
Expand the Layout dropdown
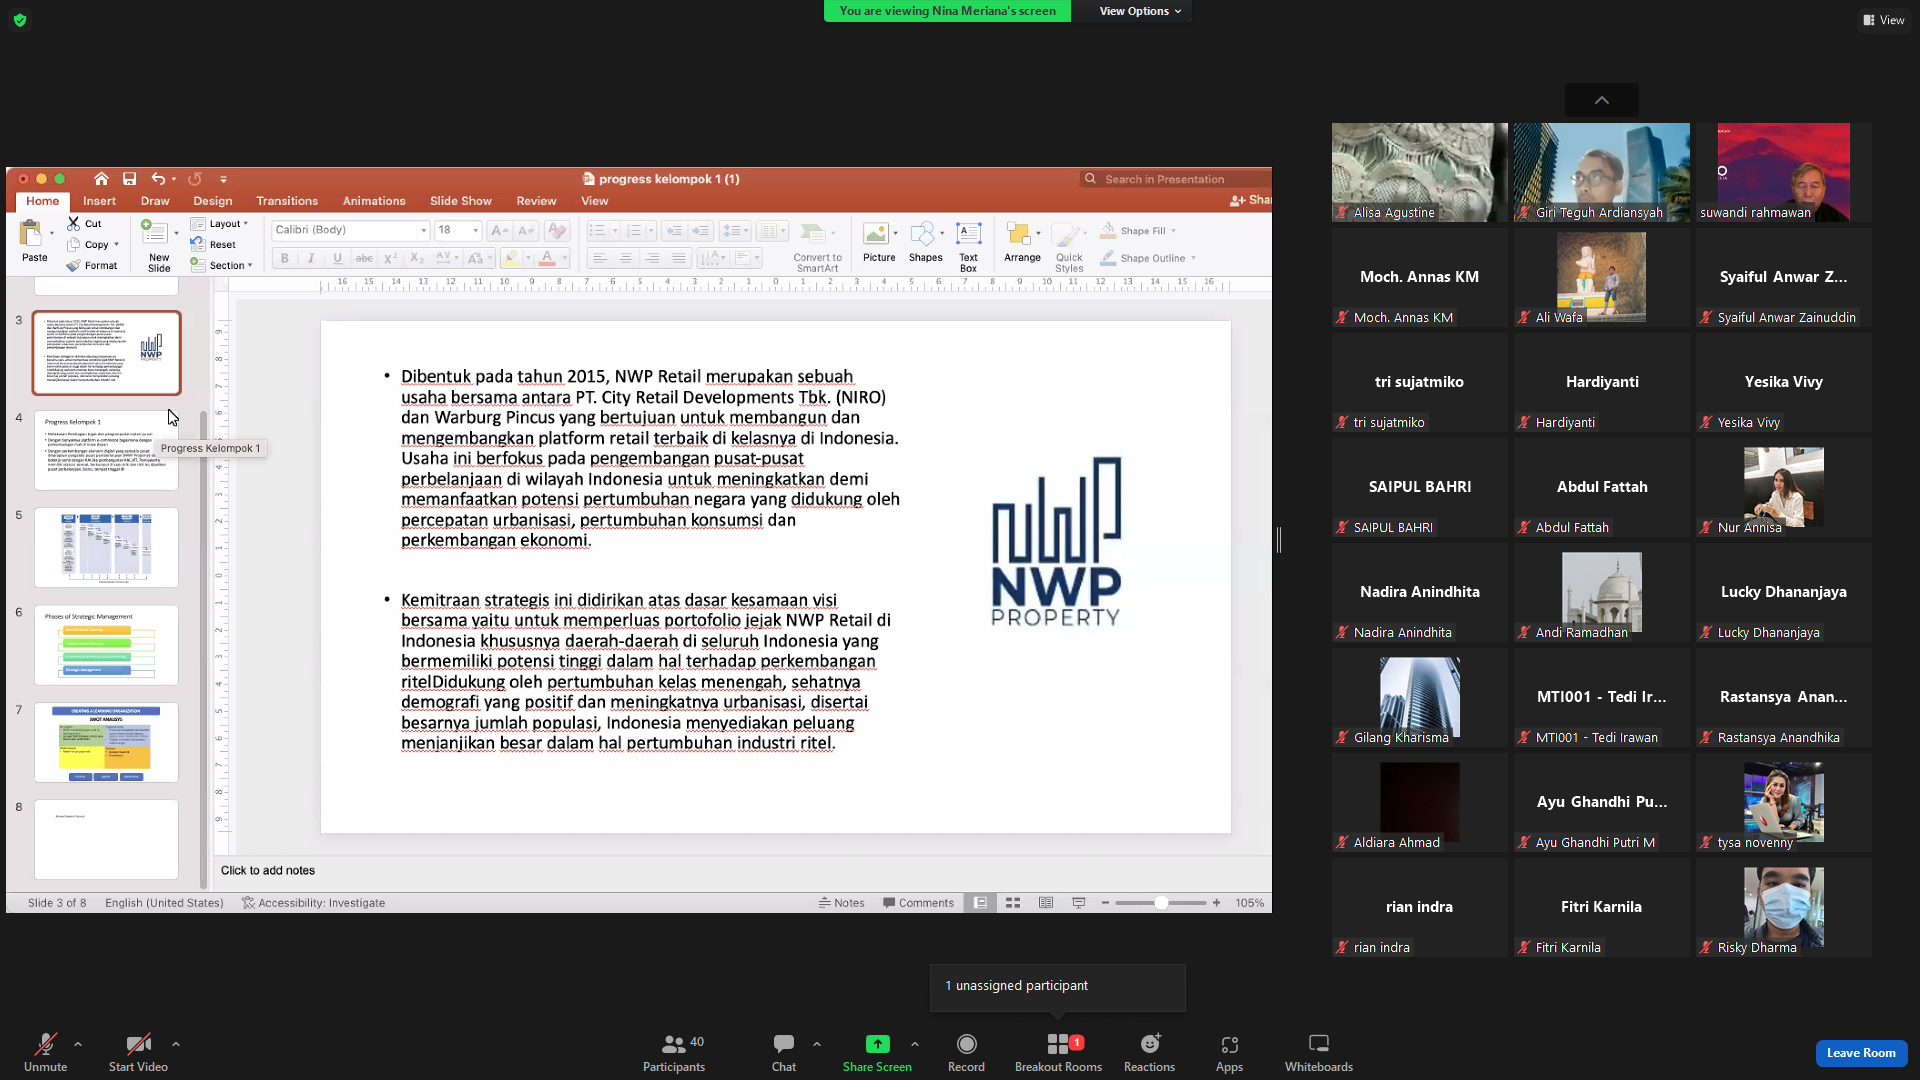(219, 224)
